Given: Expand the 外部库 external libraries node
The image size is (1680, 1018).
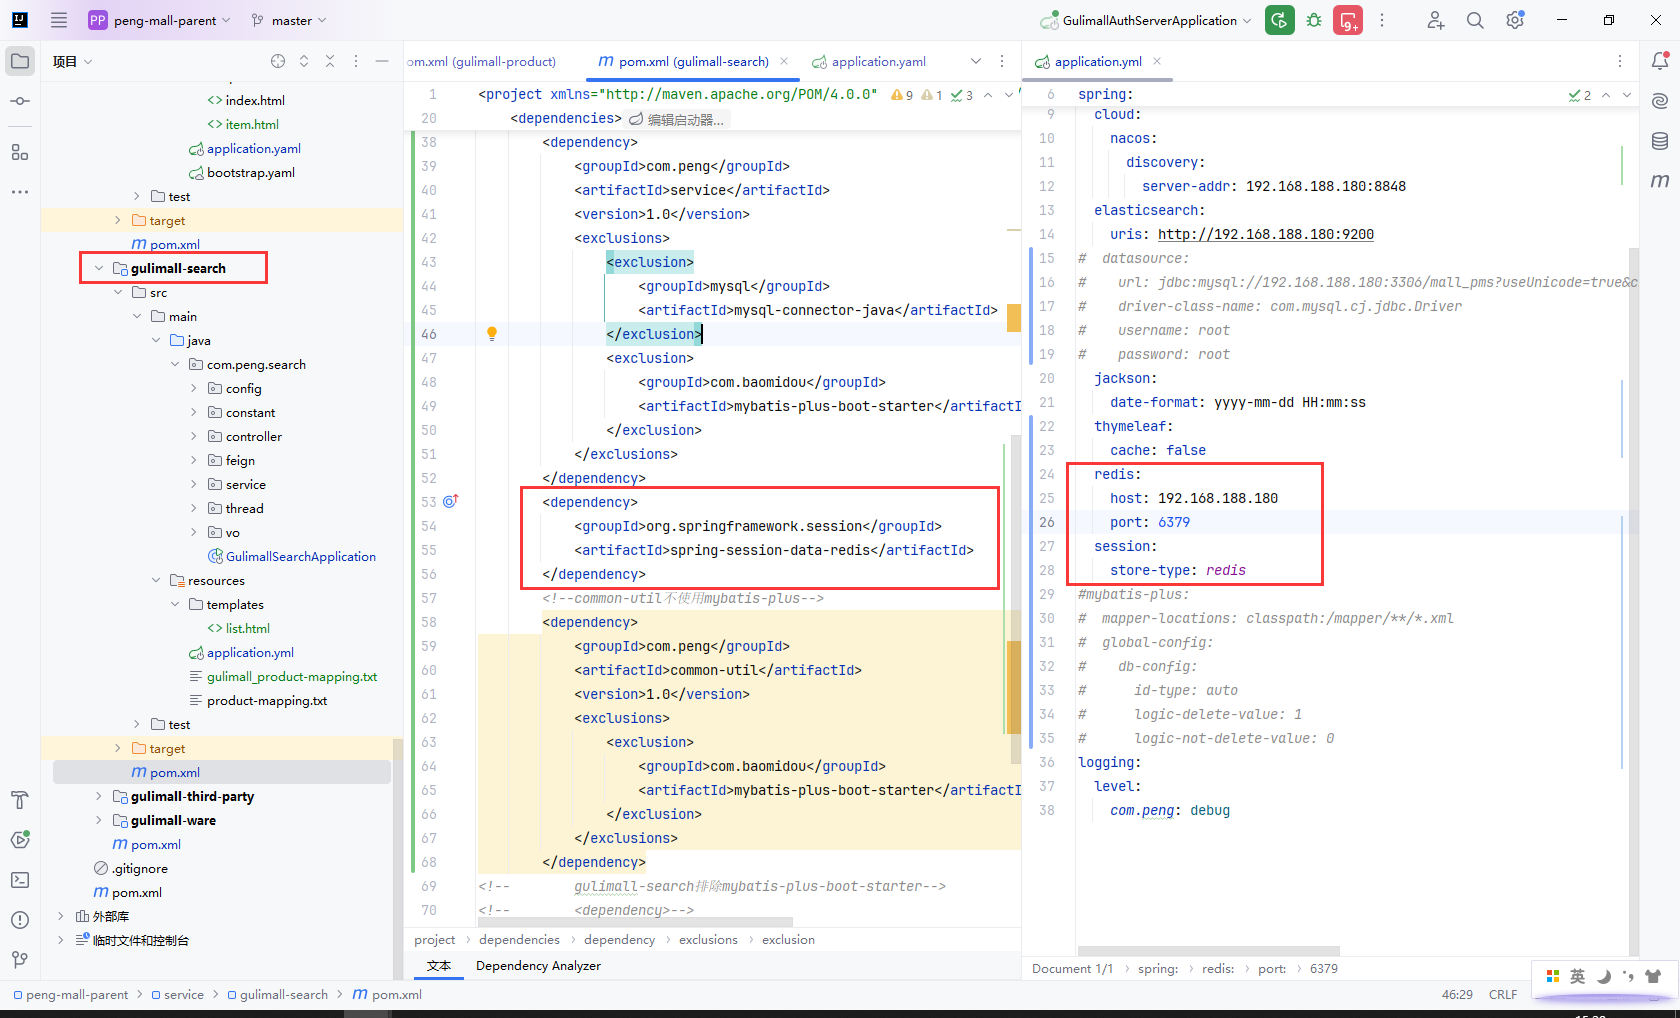Looking at the screenshot, I should tap(61, 916).
